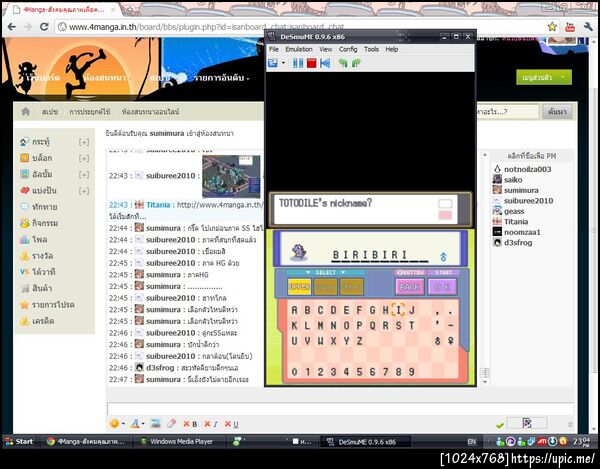Open the game screenshot thumbnail in chat
This screenshot has width=600, height=469.
[231, 176]
